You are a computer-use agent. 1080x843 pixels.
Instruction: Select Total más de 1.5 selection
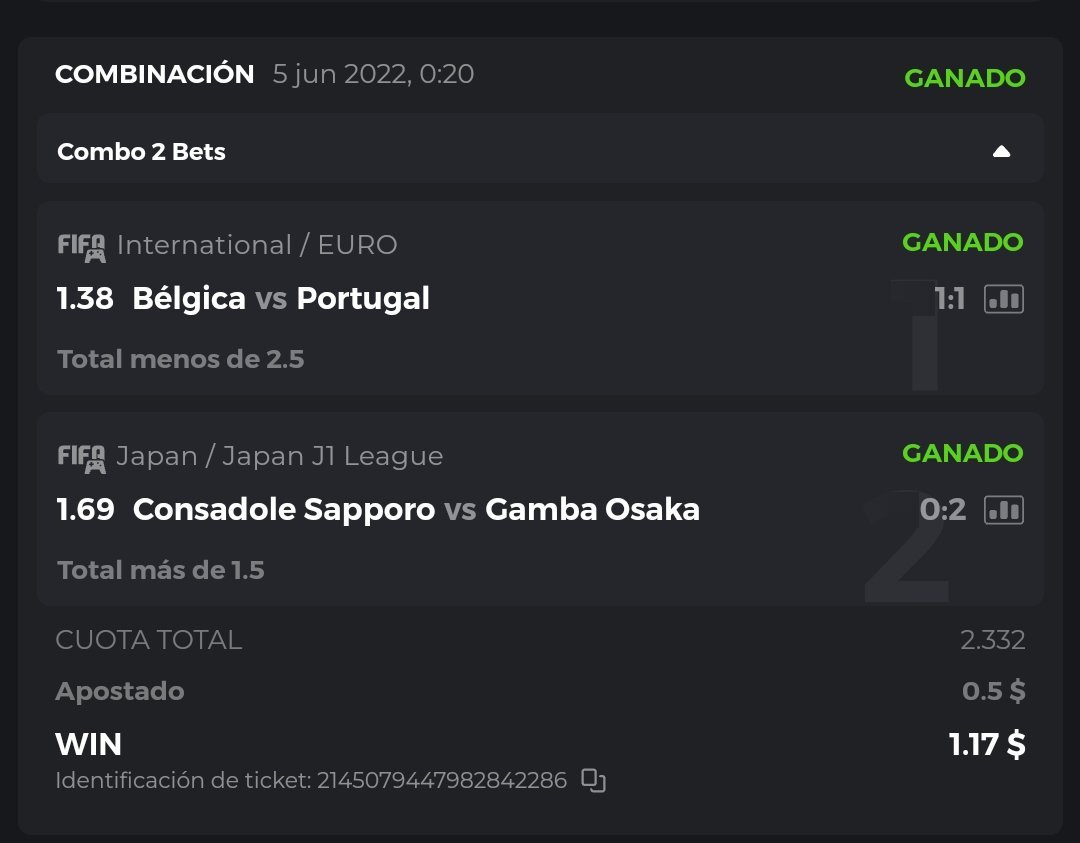pyautogui.click(x=161, y=570)
